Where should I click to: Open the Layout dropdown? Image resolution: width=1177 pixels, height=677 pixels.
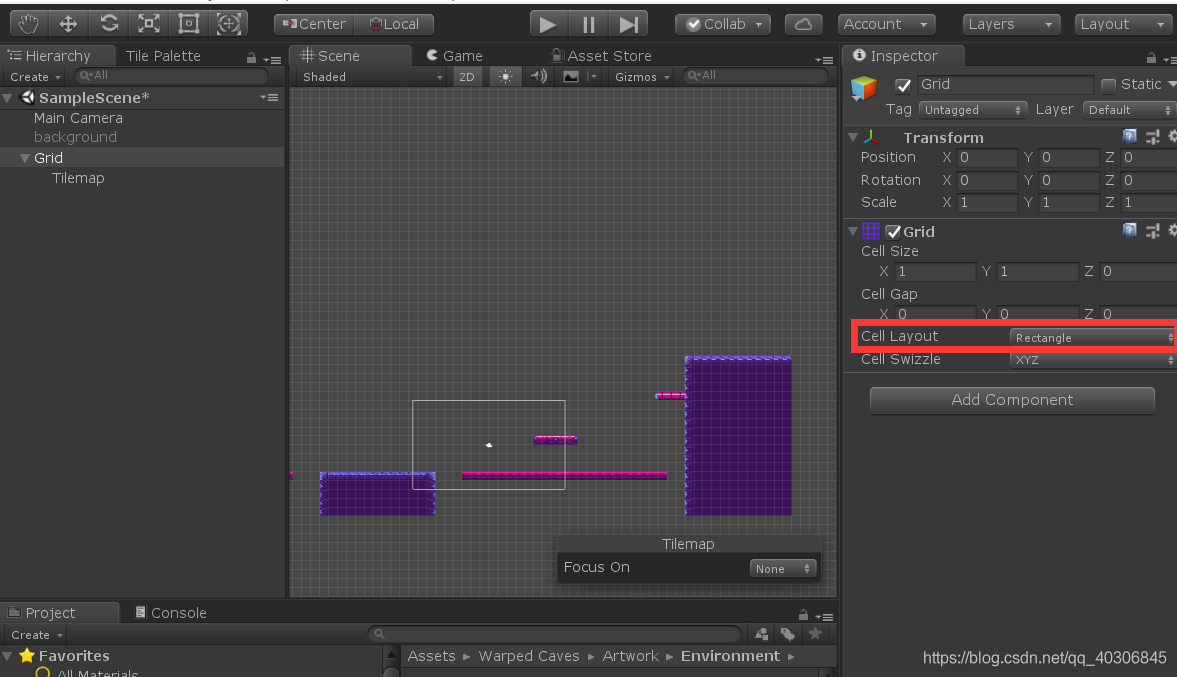(x=1123, y=24)
